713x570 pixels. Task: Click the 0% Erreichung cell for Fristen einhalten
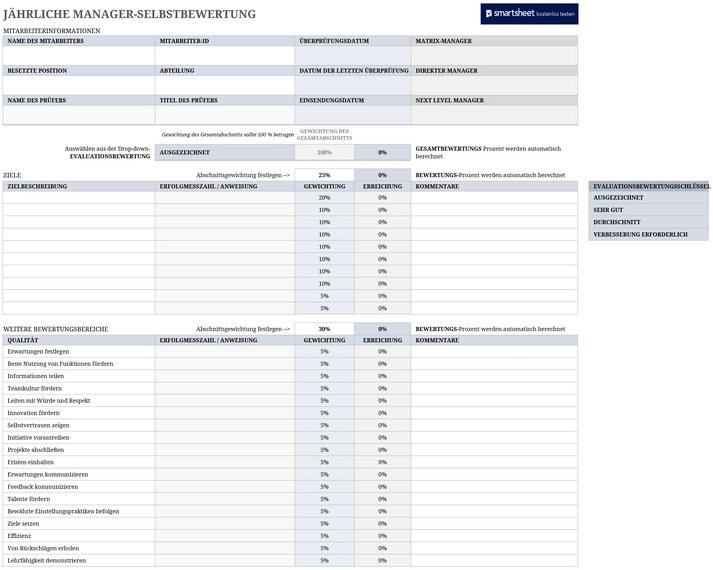[382, 462]
